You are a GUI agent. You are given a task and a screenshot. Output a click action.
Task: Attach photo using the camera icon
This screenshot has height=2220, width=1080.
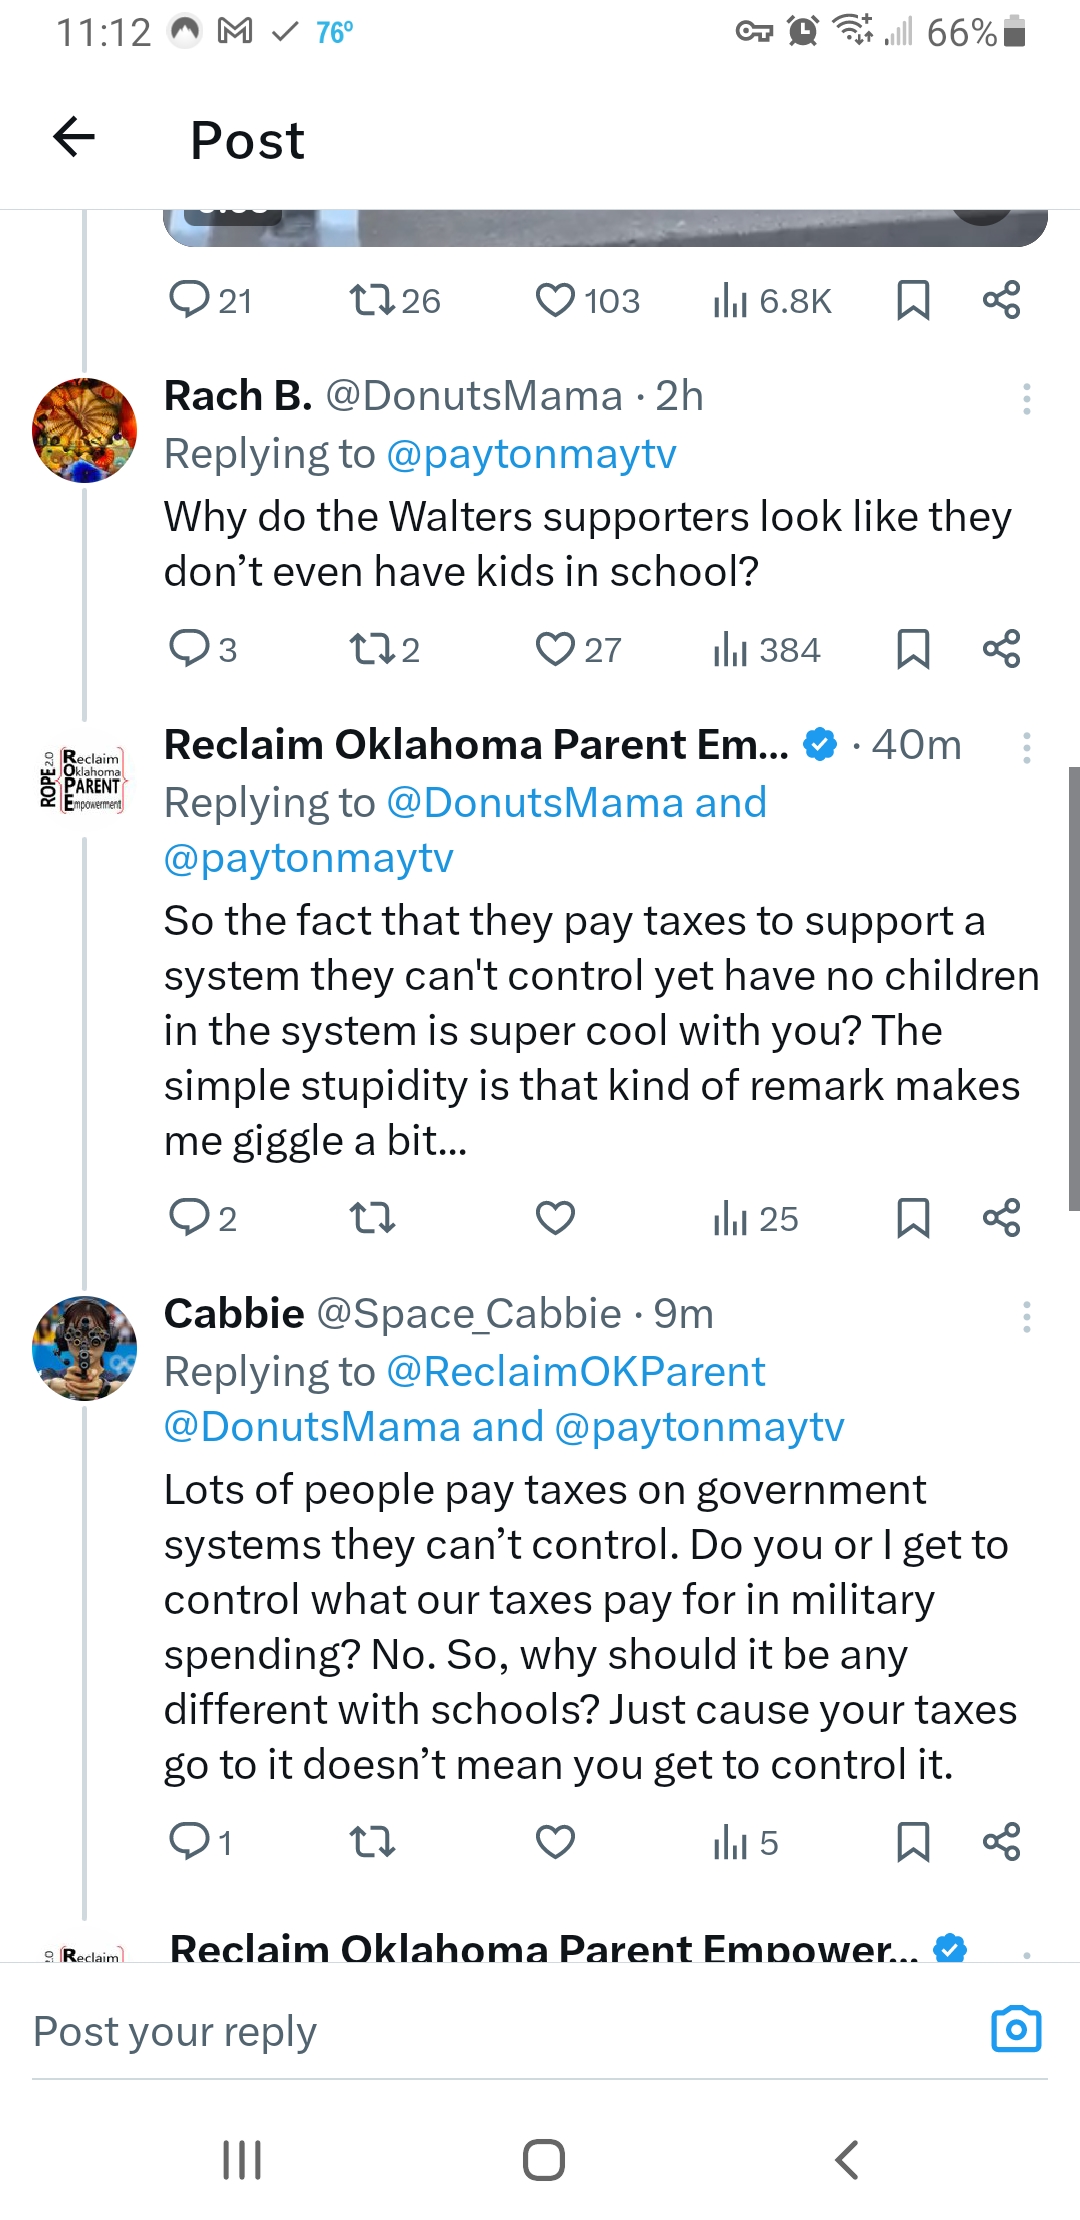1016,2030
